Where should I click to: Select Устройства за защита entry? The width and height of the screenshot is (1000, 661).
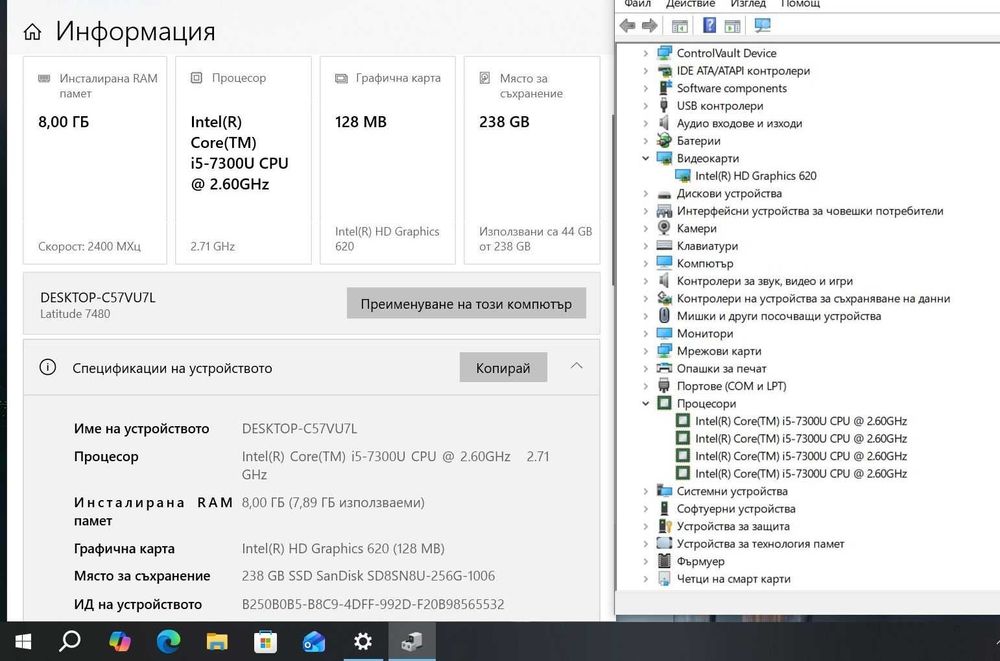point(733,526)
